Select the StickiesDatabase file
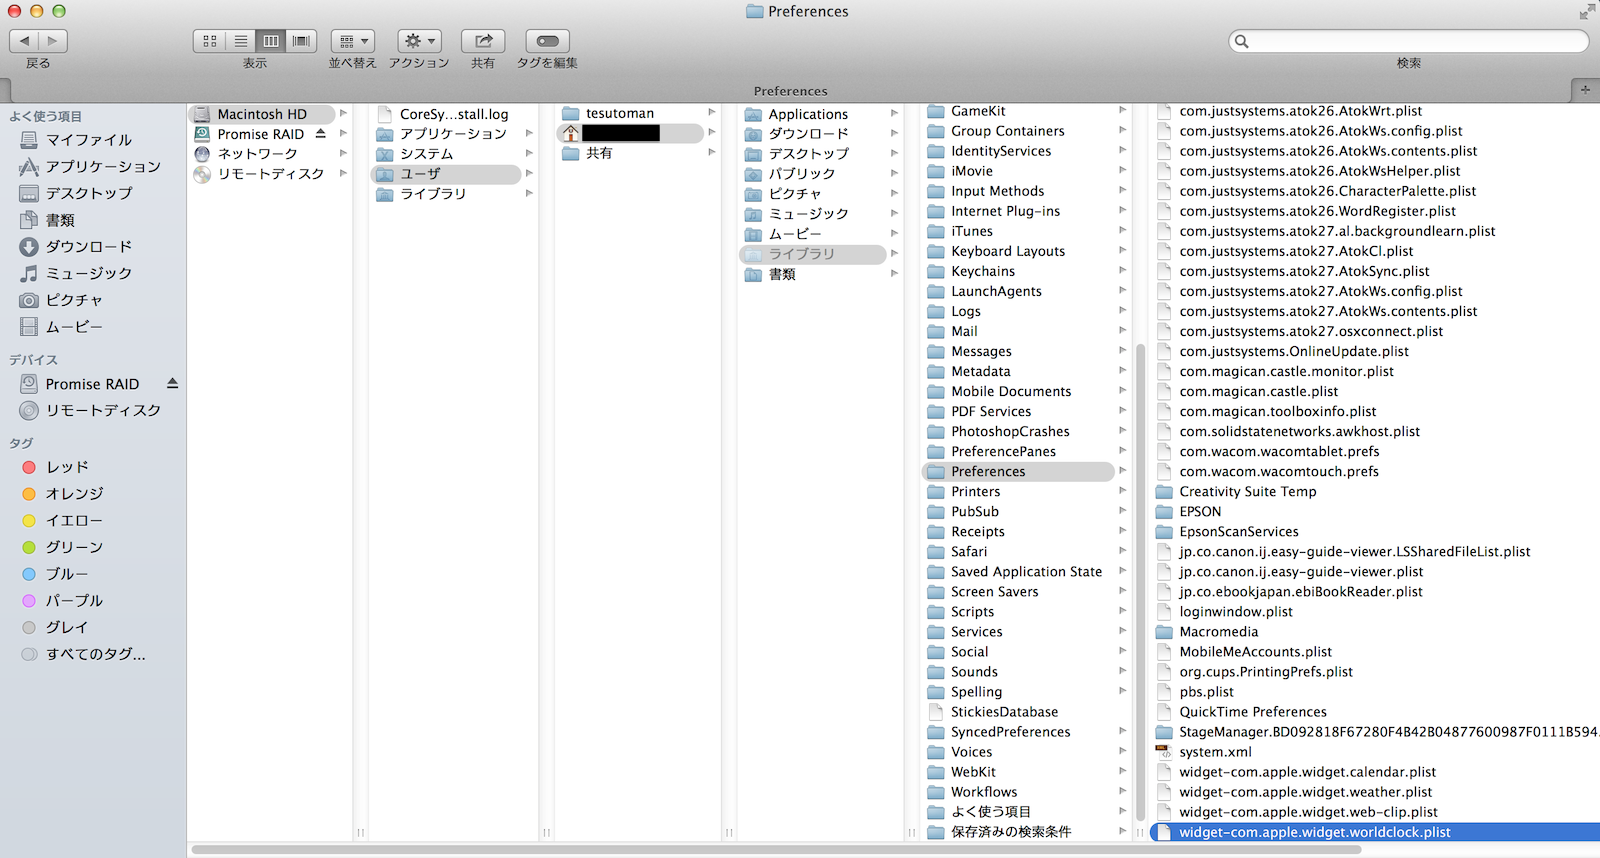Screen dimensions: 1600x858 pos(1004,711)
